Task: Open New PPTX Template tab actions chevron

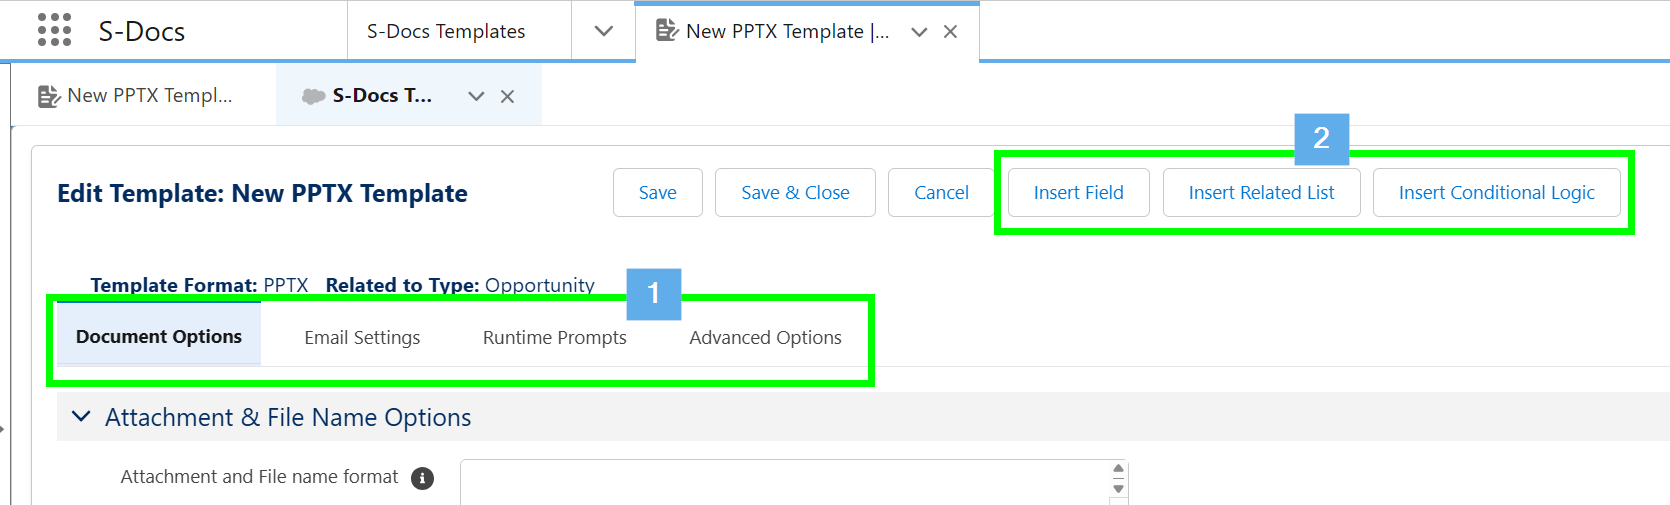Action: [x=919, y=32]
